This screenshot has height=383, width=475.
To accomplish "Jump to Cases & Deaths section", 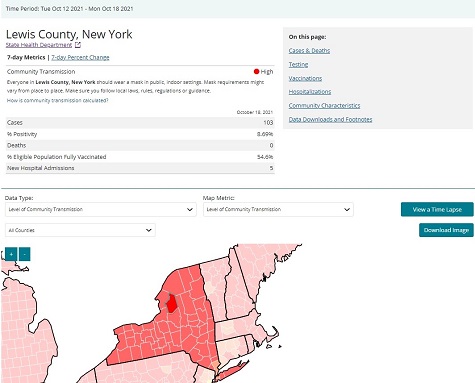I will [x=309, y=51].
